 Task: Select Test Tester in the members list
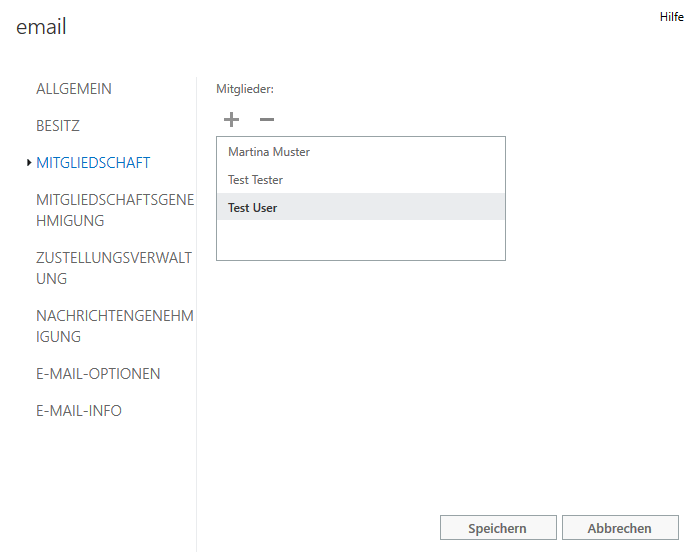pyautogui.click(x=256, y=180)
